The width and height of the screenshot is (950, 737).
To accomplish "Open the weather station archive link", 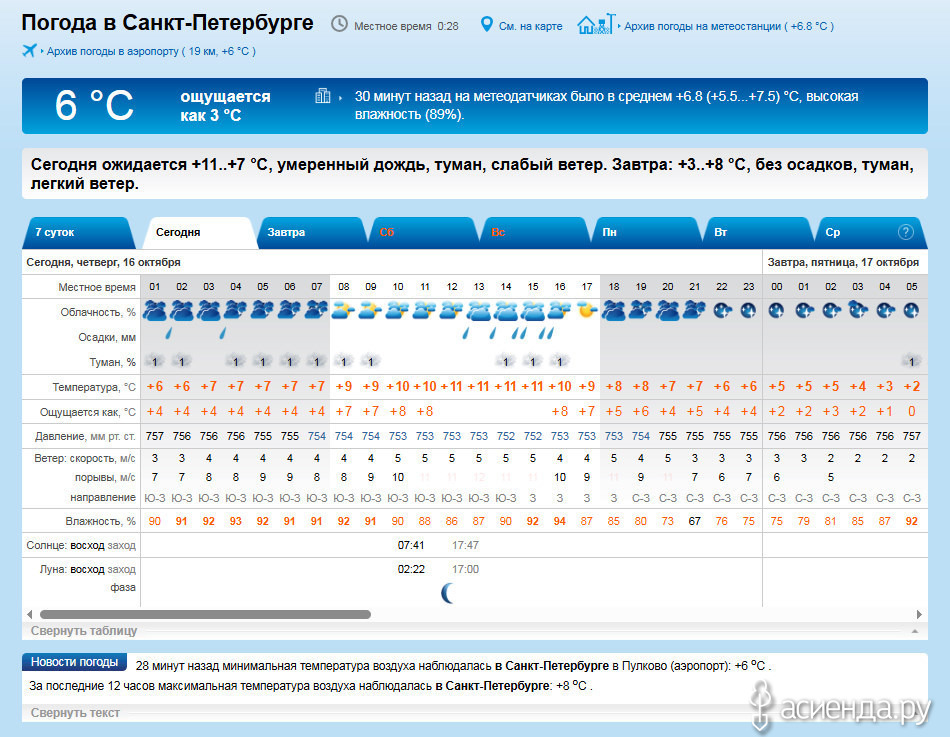I will (728, 26).
